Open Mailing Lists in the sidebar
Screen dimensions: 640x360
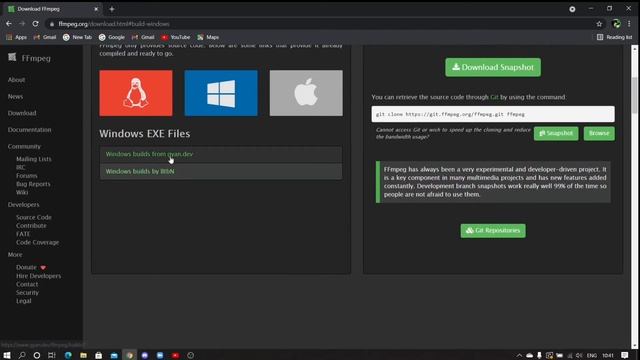point(34,159)
